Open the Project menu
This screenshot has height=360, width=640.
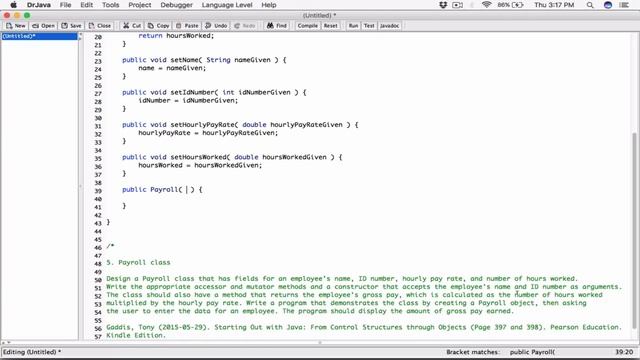[140, 5]
